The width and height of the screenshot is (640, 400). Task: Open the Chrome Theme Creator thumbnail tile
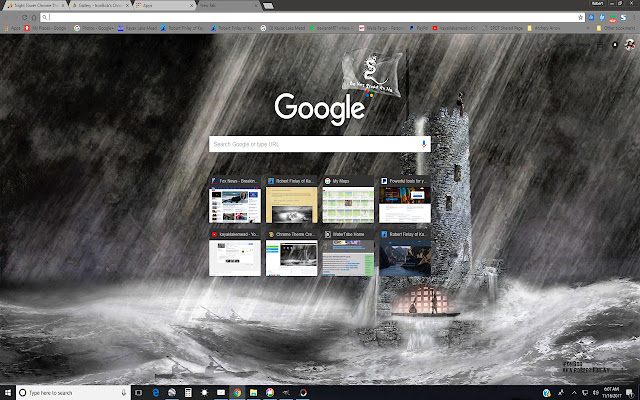[x=291, y=253]
